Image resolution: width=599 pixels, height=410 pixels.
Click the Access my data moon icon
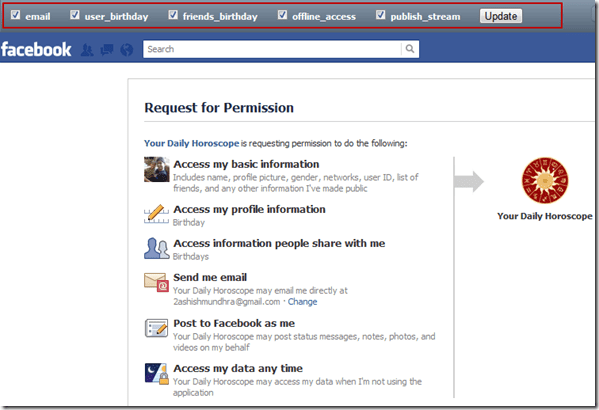(x=156, y=373)
